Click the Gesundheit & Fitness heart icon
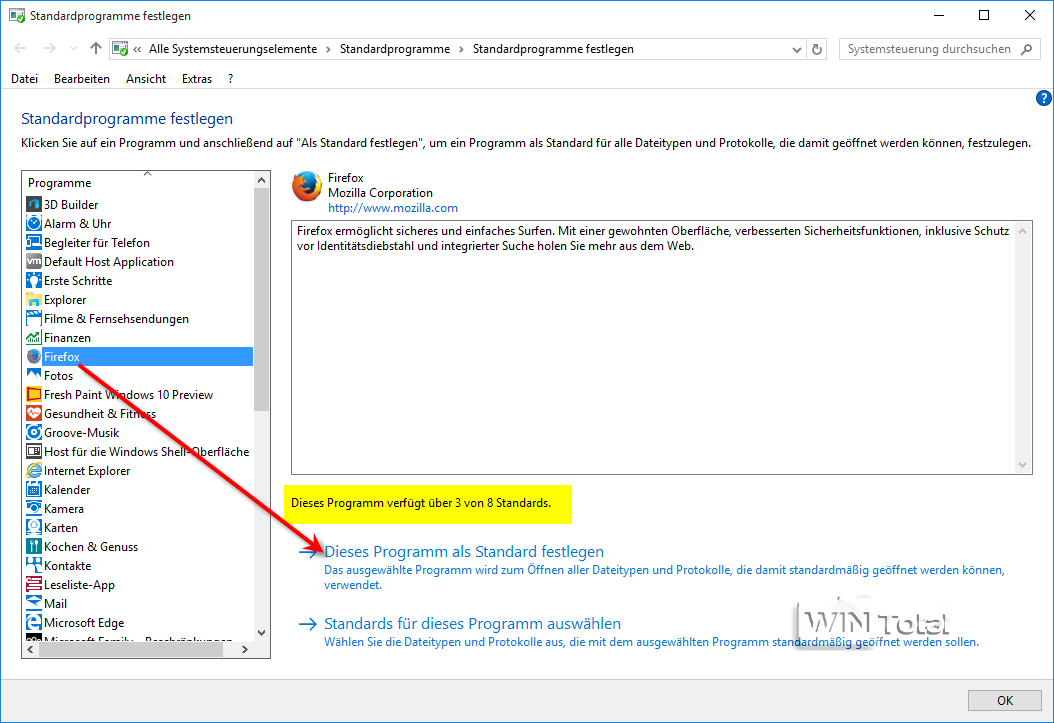1054x723 pixels. click(x=34, y=413)
